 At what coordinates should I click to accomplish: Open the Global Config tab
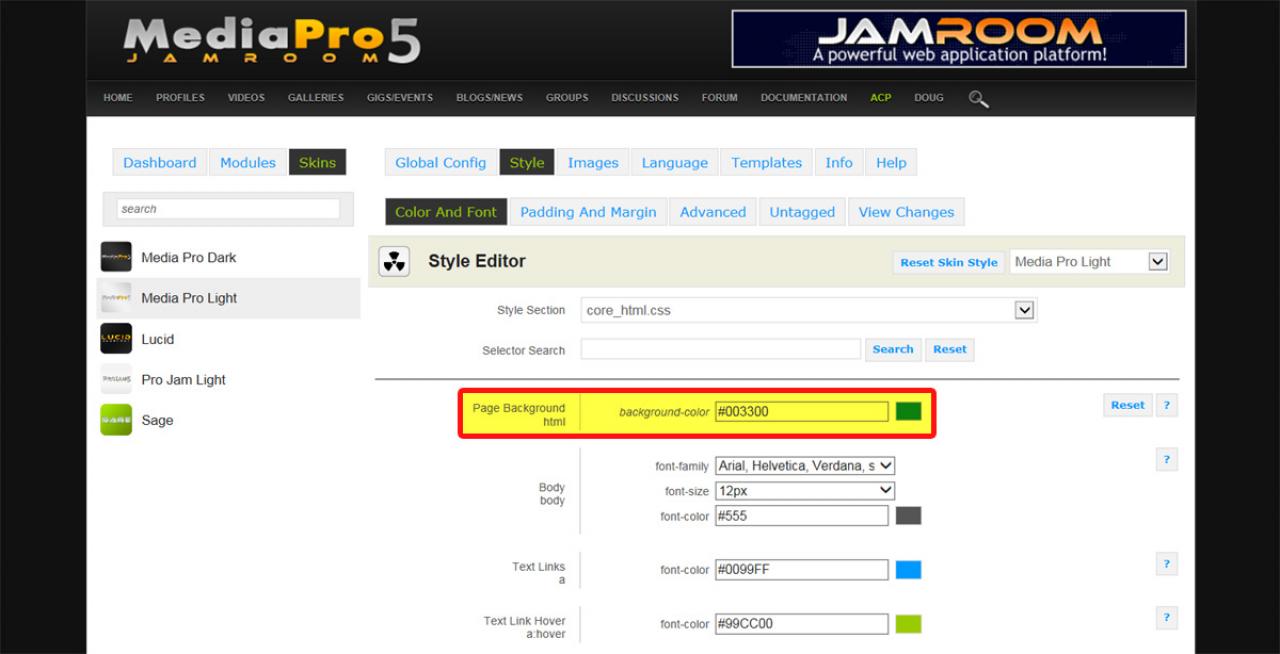pos(441,163)
